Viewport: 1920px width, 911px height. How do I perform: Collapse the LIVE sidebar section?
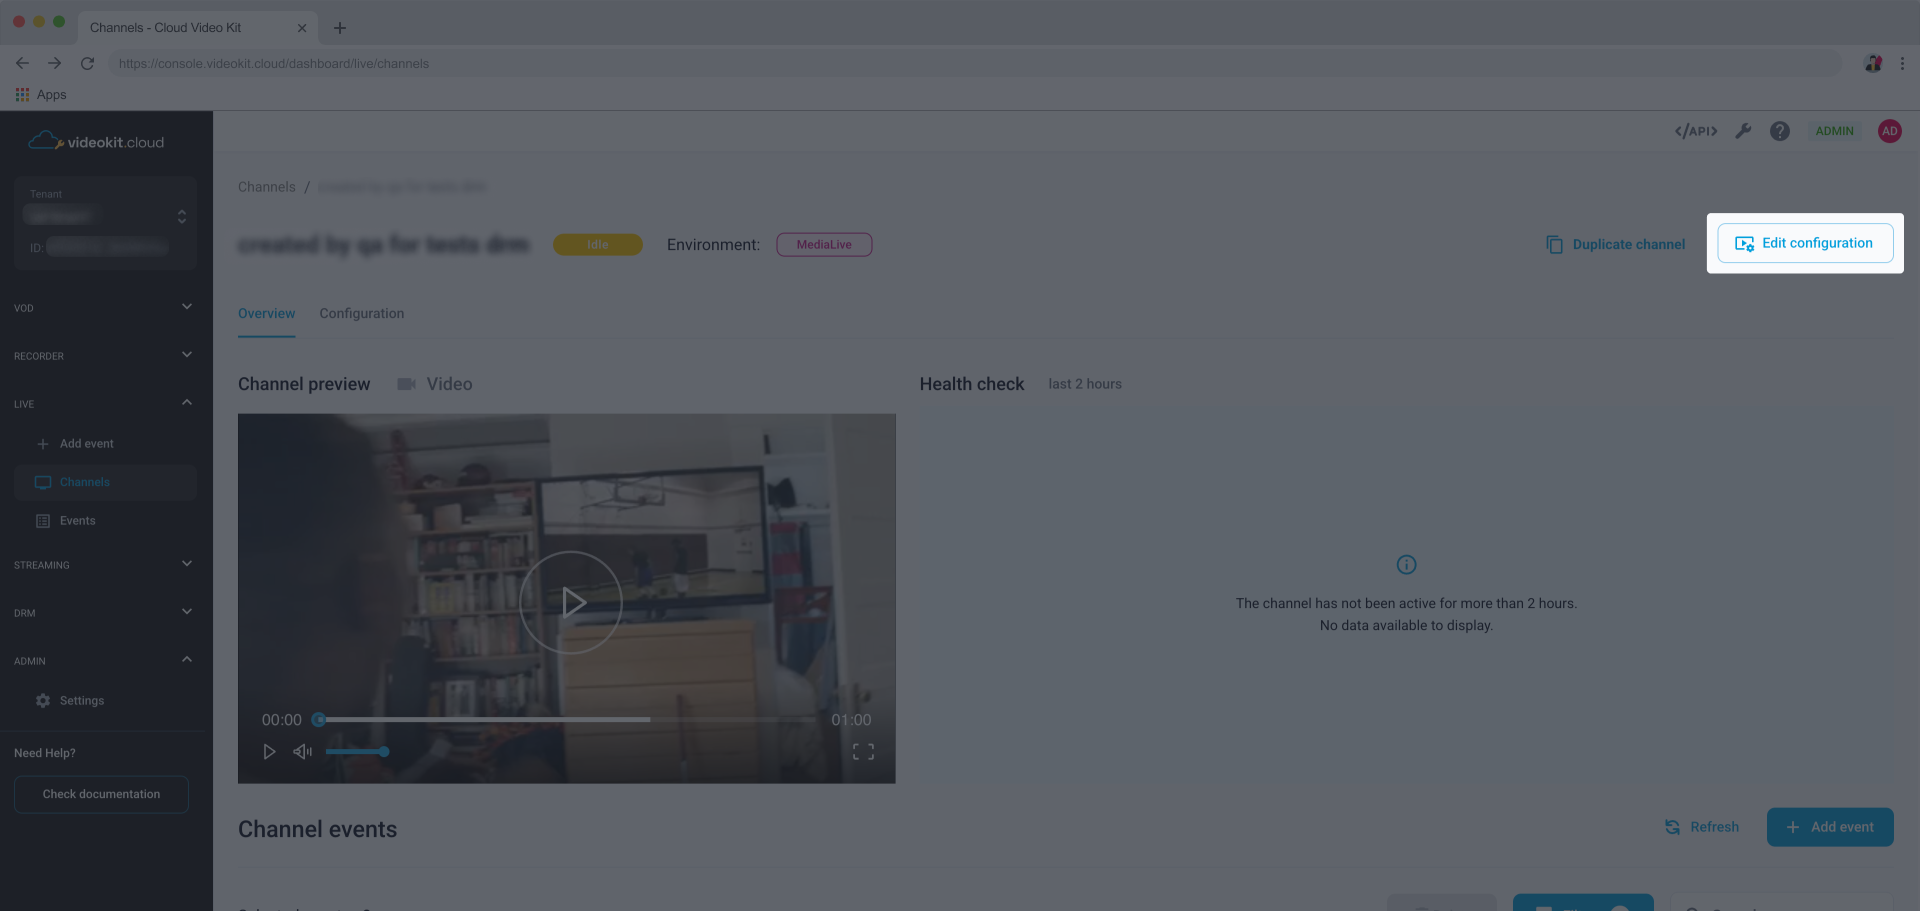pos(104,403)
